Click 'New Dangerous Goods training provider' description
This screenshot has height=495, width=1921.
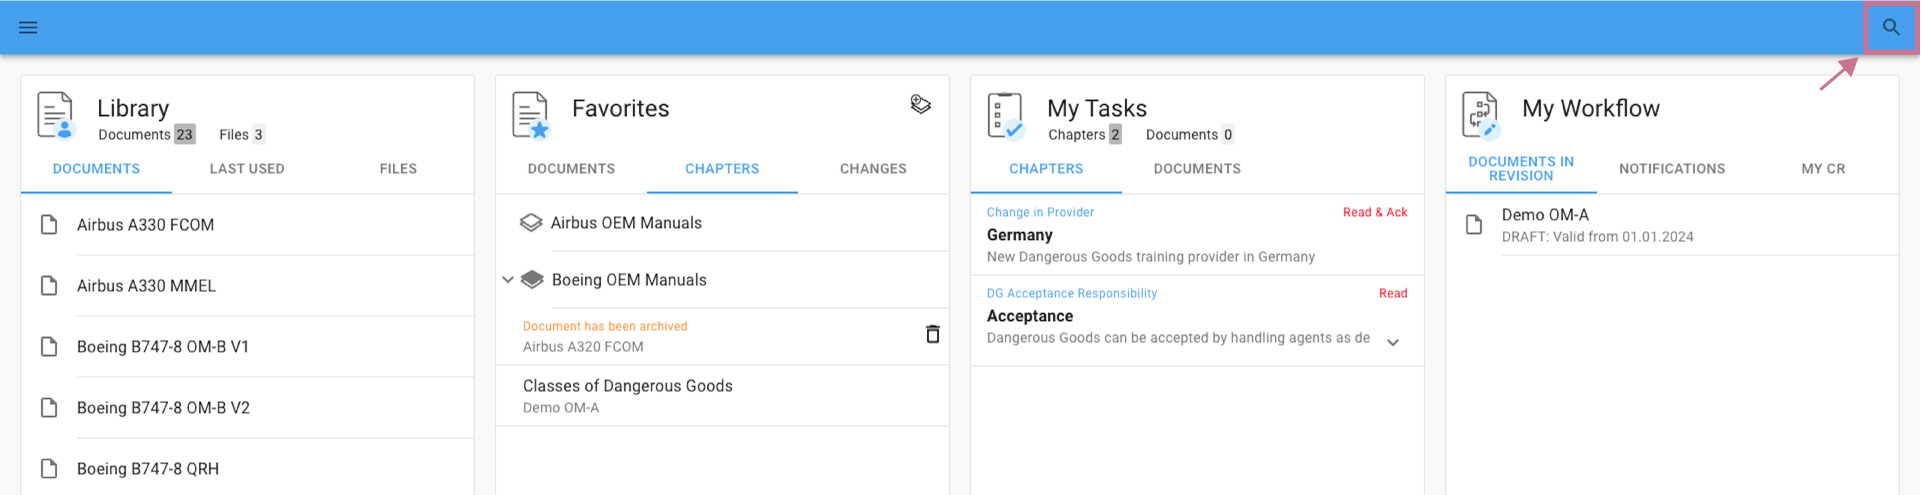pos(1150,257)
